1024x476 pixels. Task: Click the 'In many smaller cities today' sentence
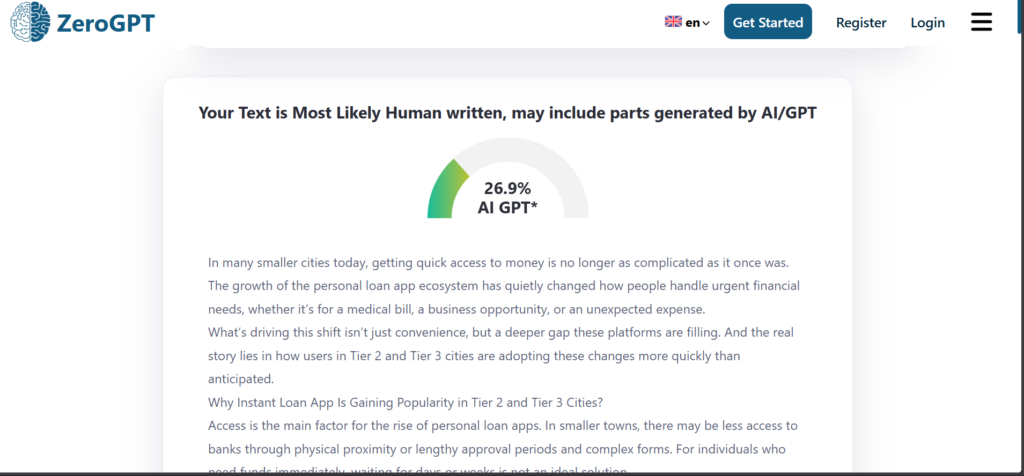[499, 262]
